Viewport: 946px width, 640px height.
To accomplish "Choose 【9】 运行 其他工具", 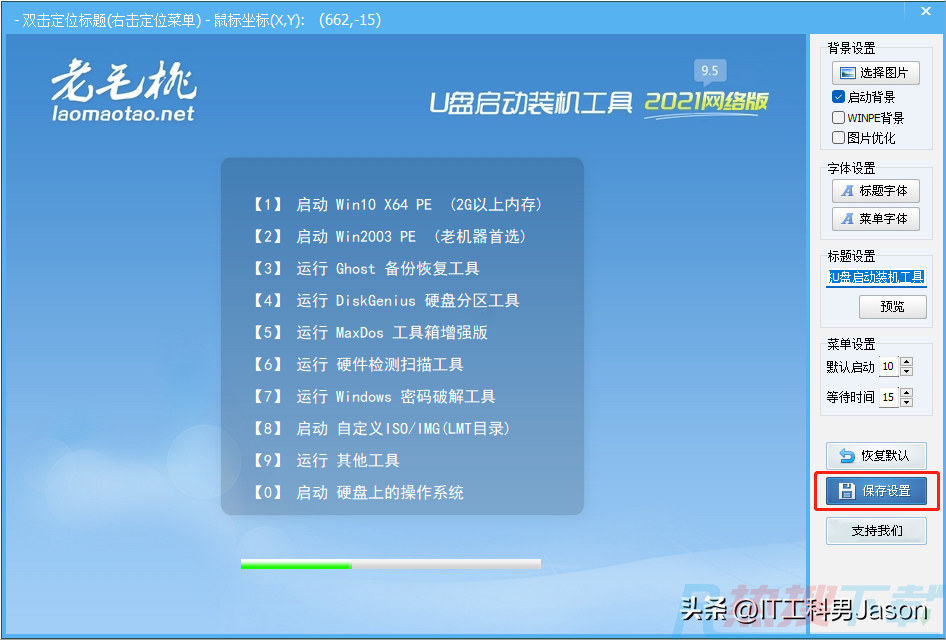I will pyautogui.click(x=325, y=460).
